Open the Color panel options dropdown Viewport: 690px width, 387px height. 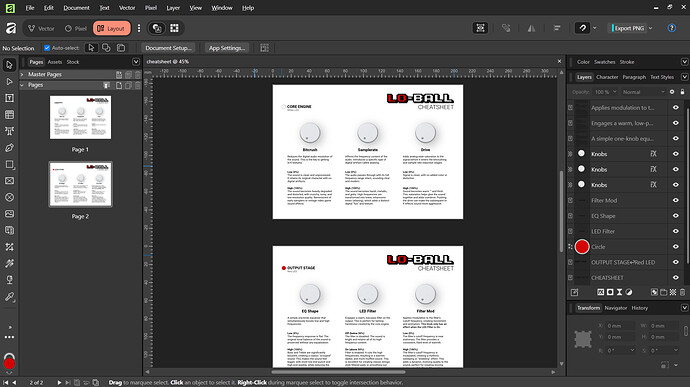point(684,62)
